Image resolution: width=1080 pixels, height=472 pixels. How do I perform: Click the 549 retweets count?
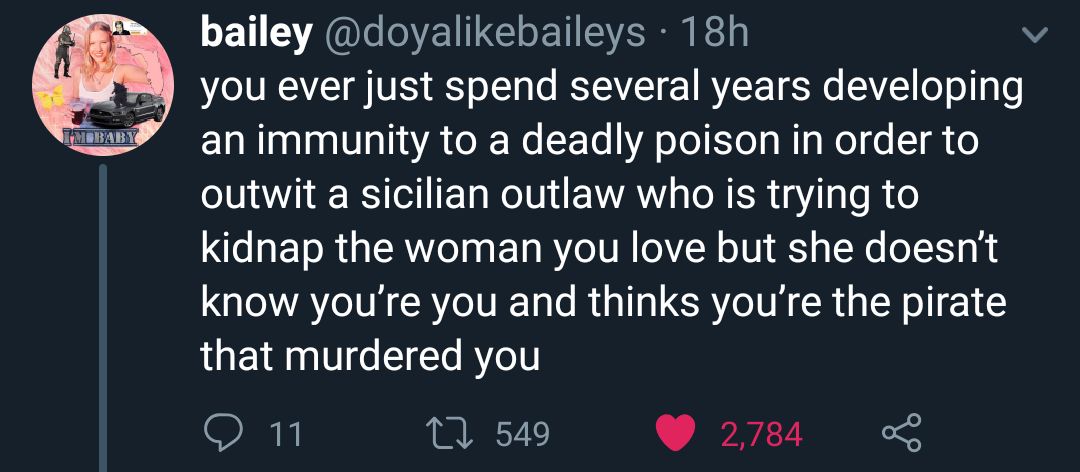point(522,433)
